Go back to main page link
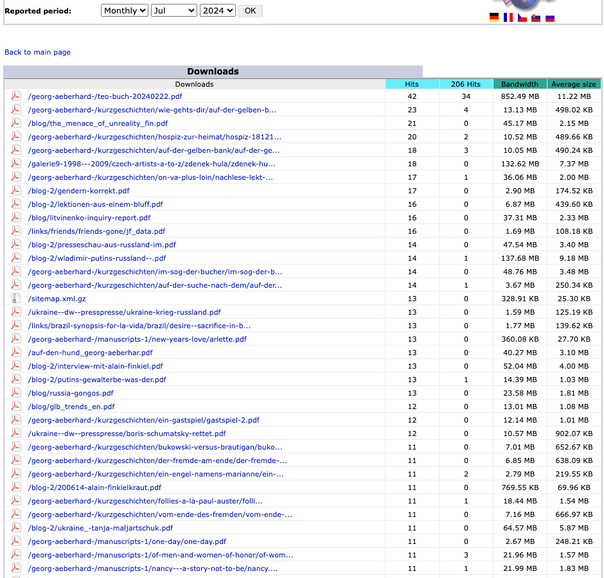The width and height of the screenshot is (604, 578). click(37, 52)
